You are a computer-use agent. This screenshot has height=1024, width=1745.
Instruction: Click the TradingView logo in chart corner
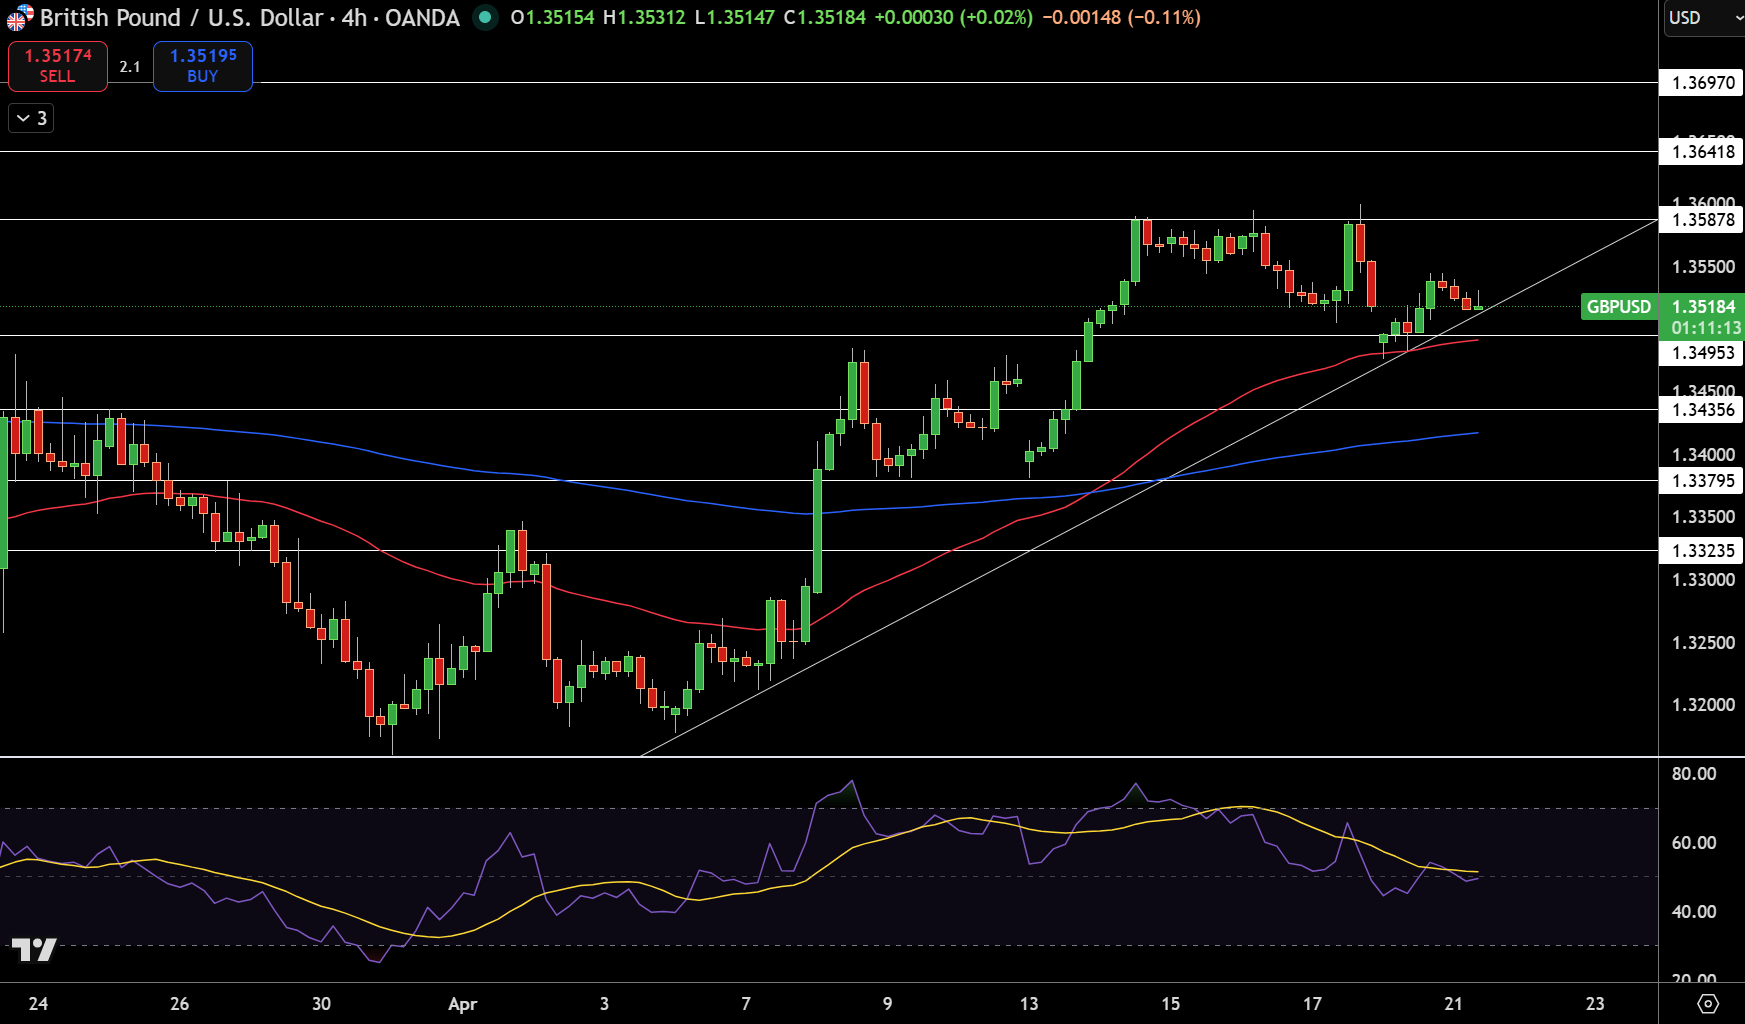pyautogui.click(x=34, y=949)
